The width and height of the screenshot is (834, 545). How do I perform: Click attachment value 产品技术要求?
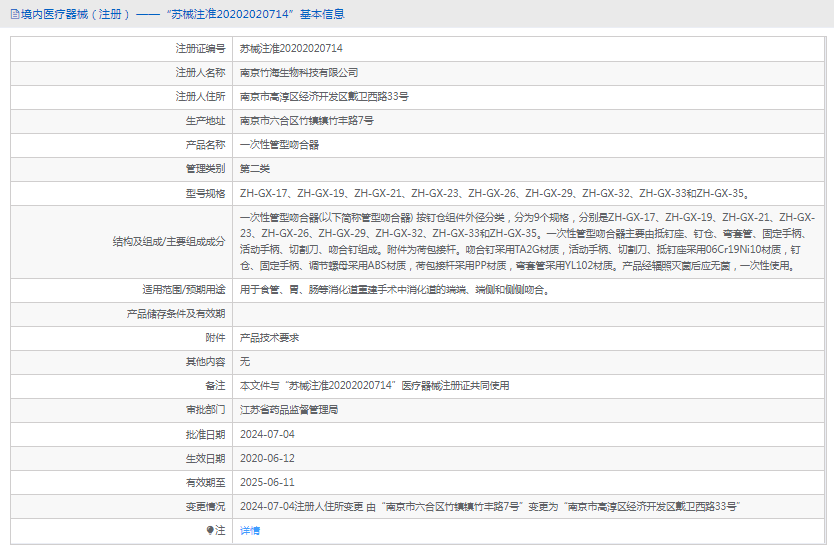(x=269, y=338)
